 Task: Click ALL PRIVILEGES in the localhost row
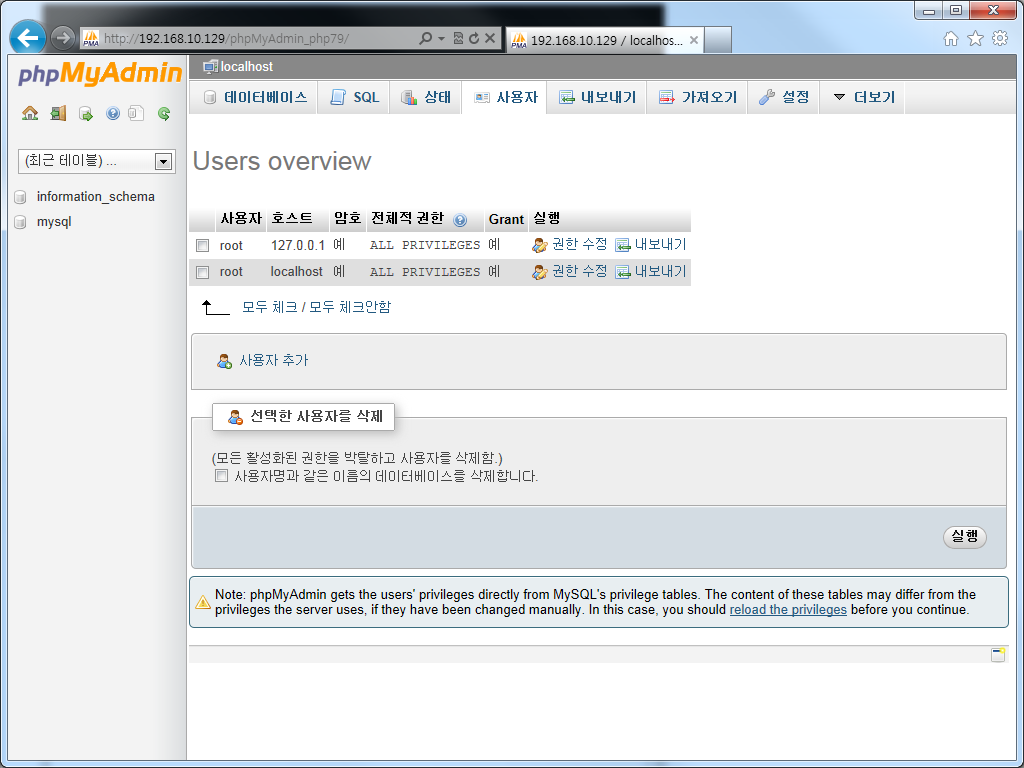[x=425, y=272]
